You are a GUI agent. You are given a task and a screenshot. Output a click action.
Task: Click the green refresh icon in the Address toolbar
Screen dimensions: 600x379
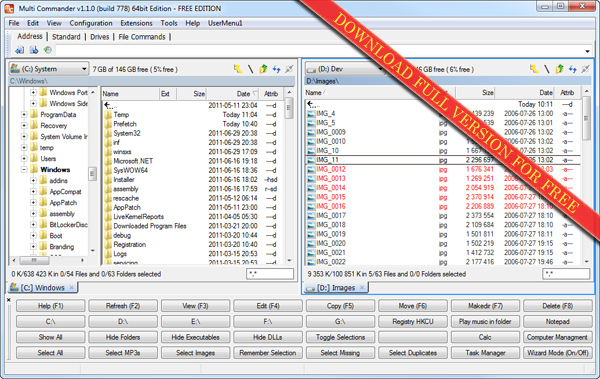[x=47, y=50]
